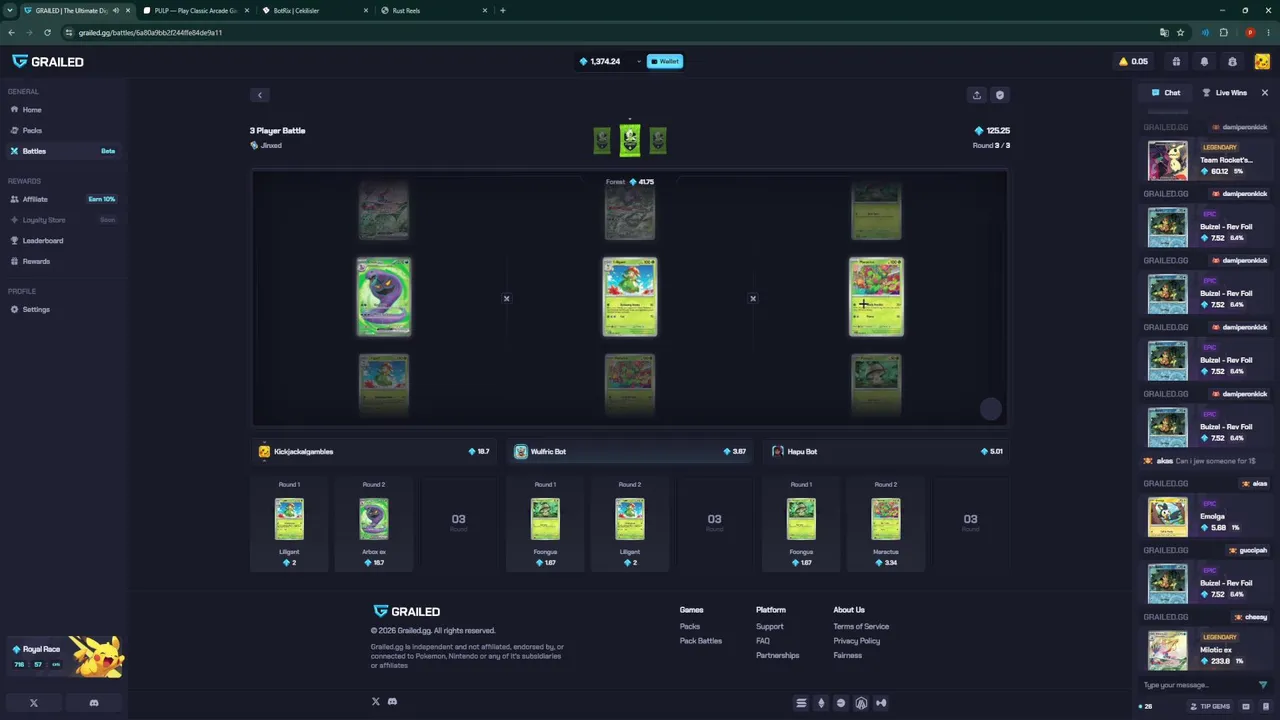
Task: Open the Partnerships footer link
Action: coord(778,656)
